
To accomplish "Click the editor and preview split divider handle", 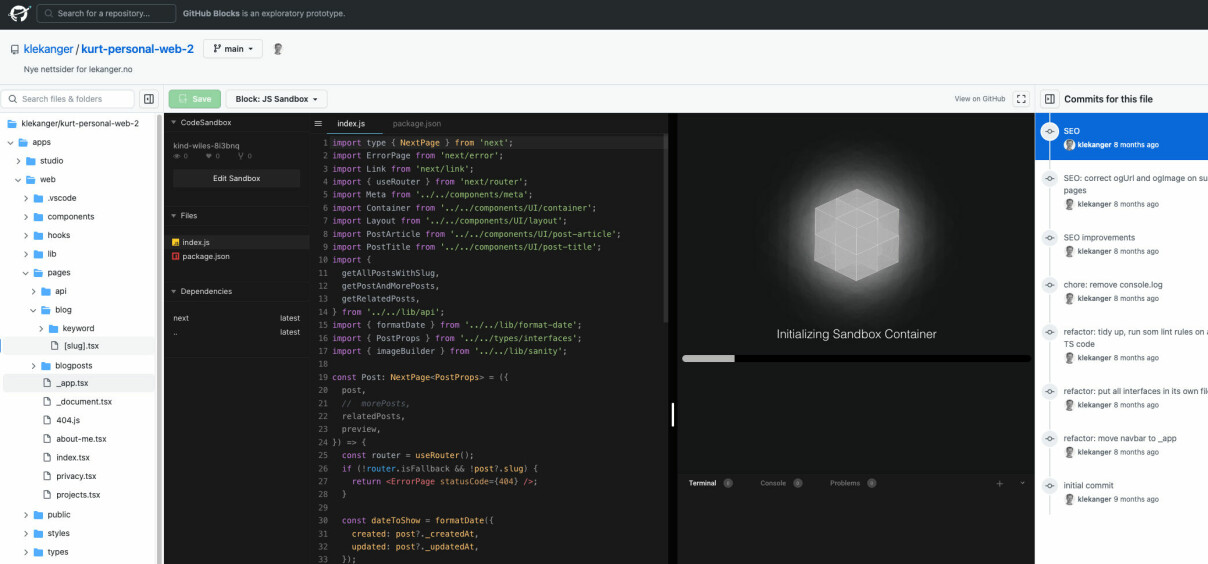I will (673, 414).
